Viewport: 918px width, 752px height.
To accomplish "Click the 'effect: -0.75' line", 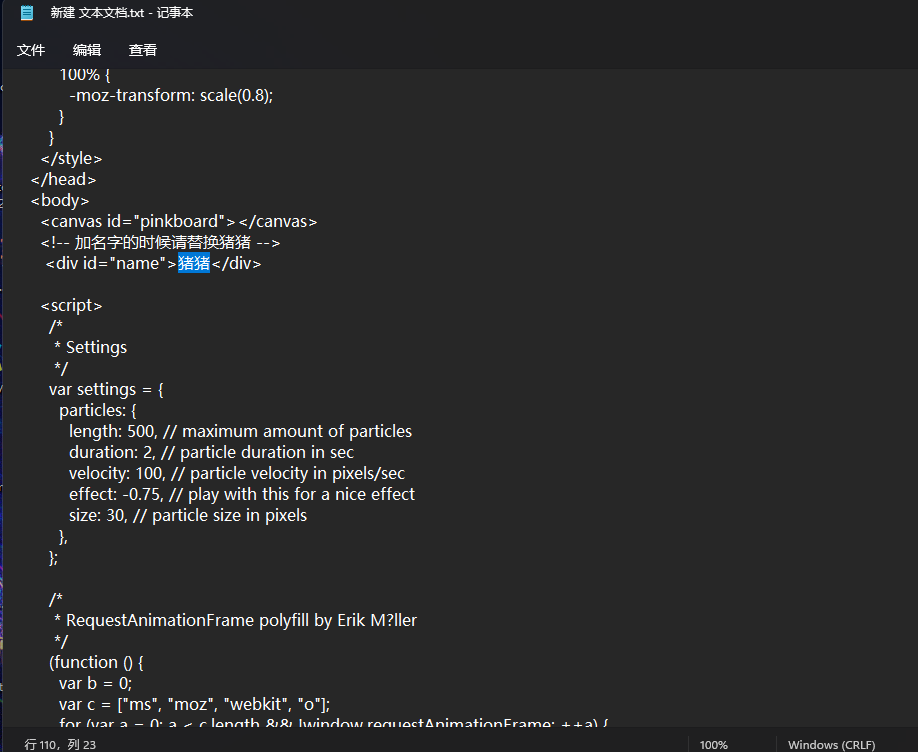I will pos(241,495).
